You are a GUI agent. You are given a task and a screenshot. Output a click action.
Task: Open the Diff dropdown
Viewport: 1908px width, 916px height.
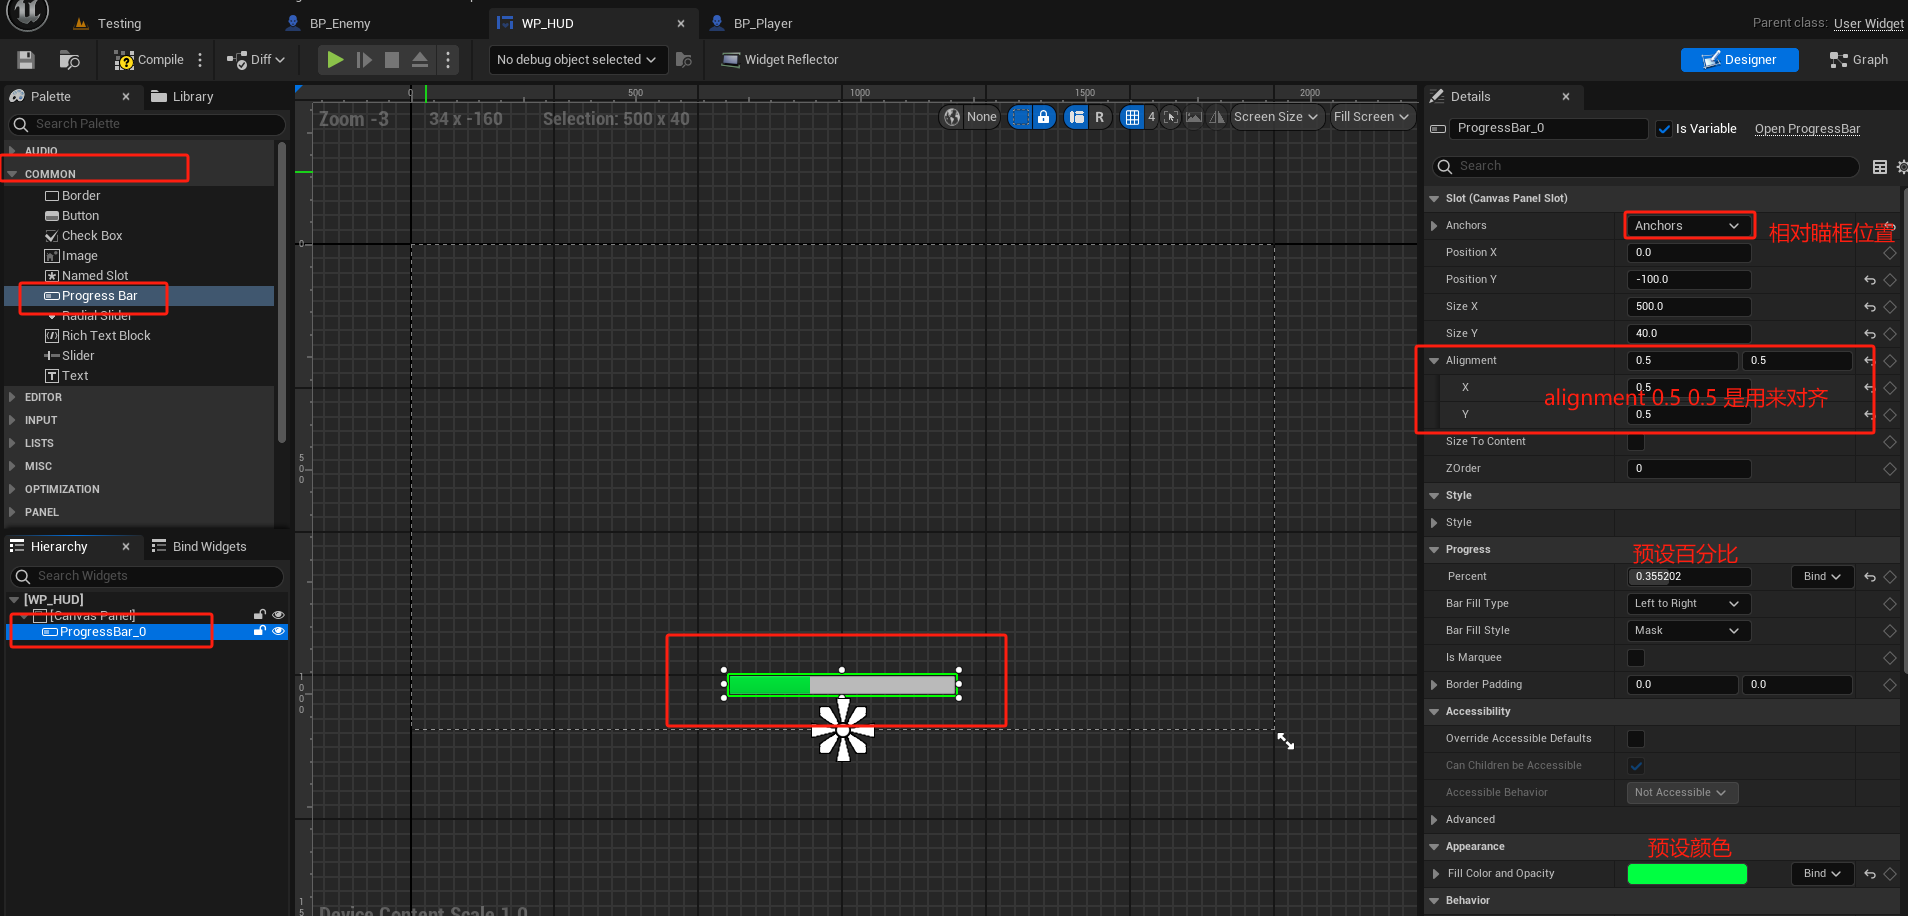(x=256, y=60)
